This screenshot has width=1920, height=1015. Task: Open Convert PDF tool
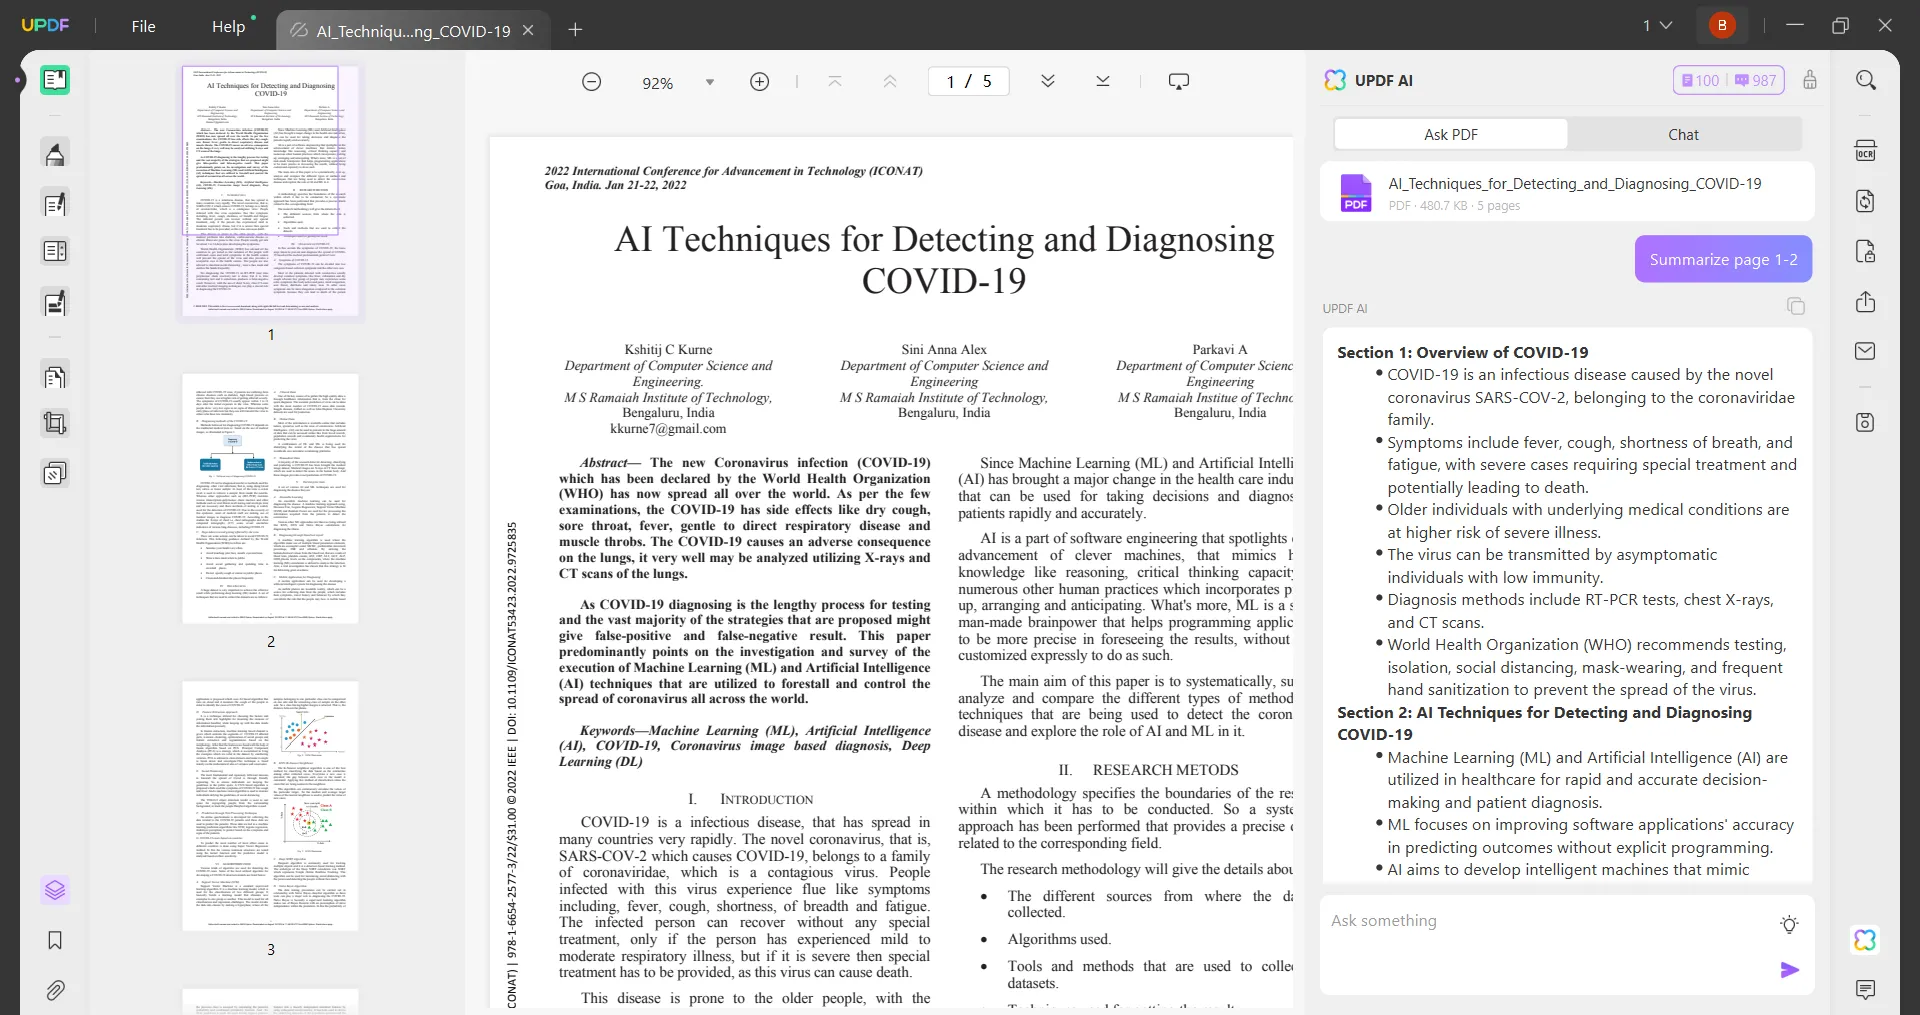pyautogui.click(x=1866, y=201)
